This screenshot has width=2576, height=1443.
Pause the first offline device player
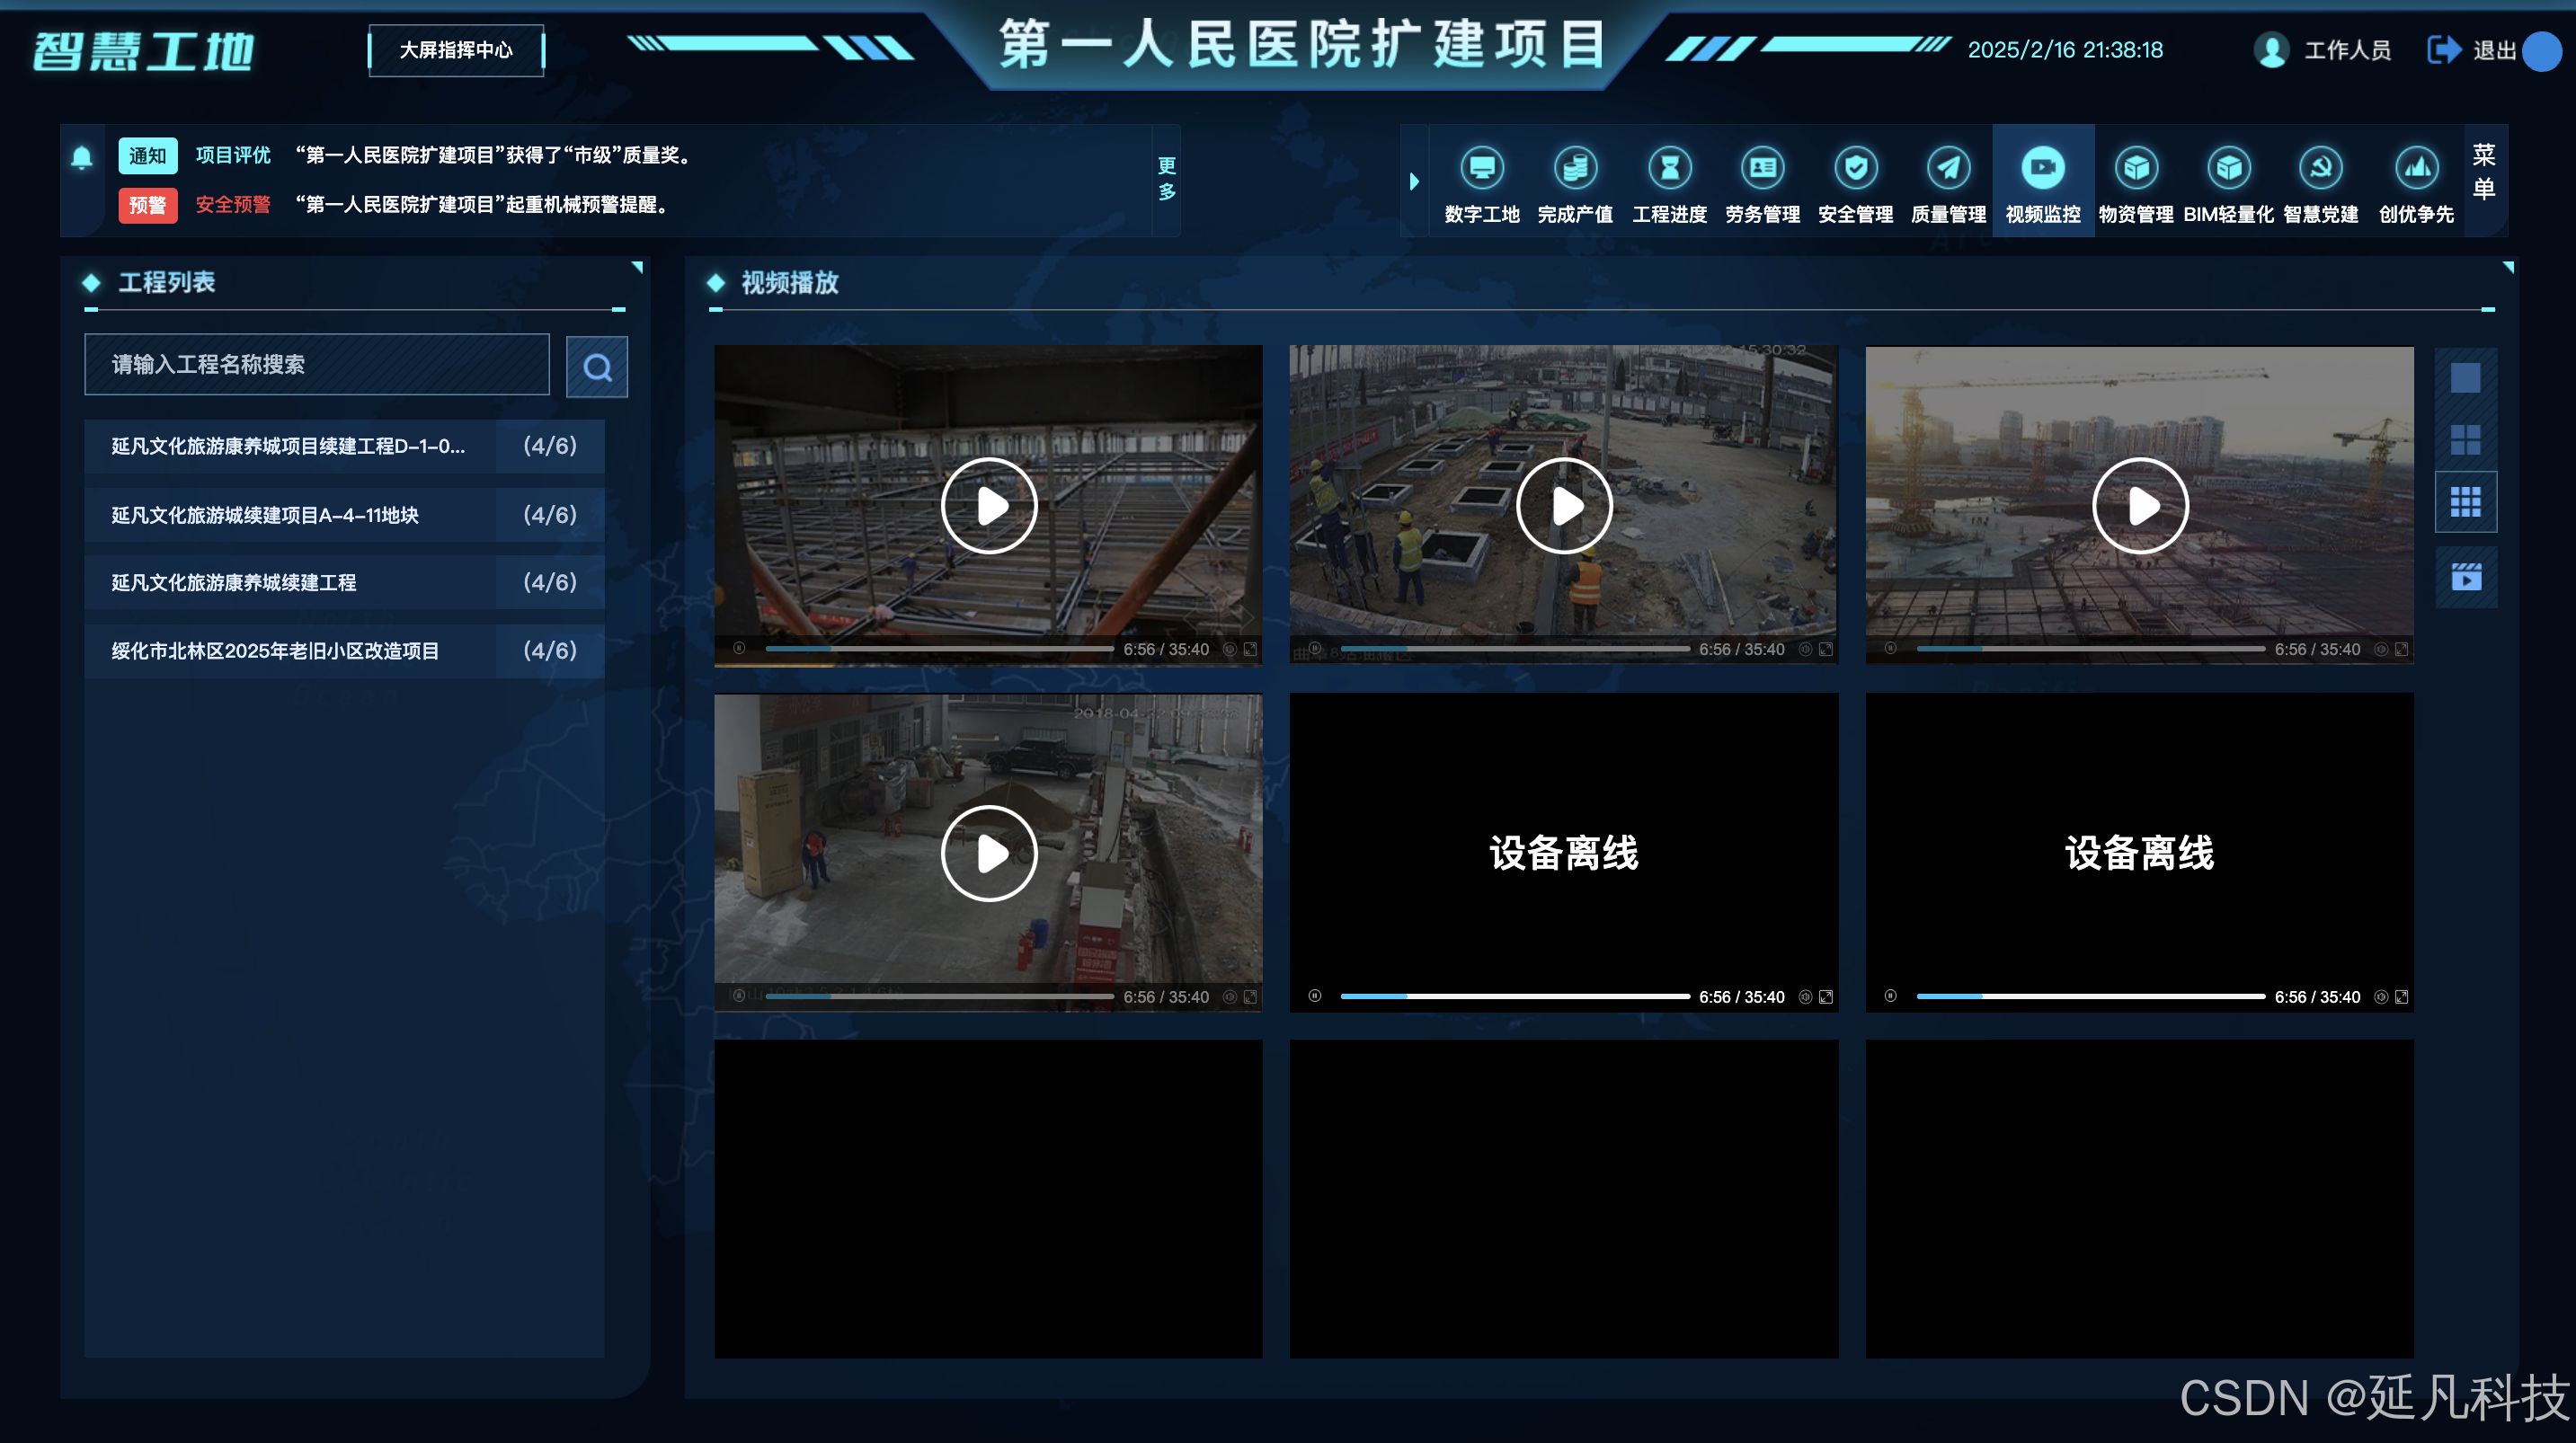(1315, 996)
